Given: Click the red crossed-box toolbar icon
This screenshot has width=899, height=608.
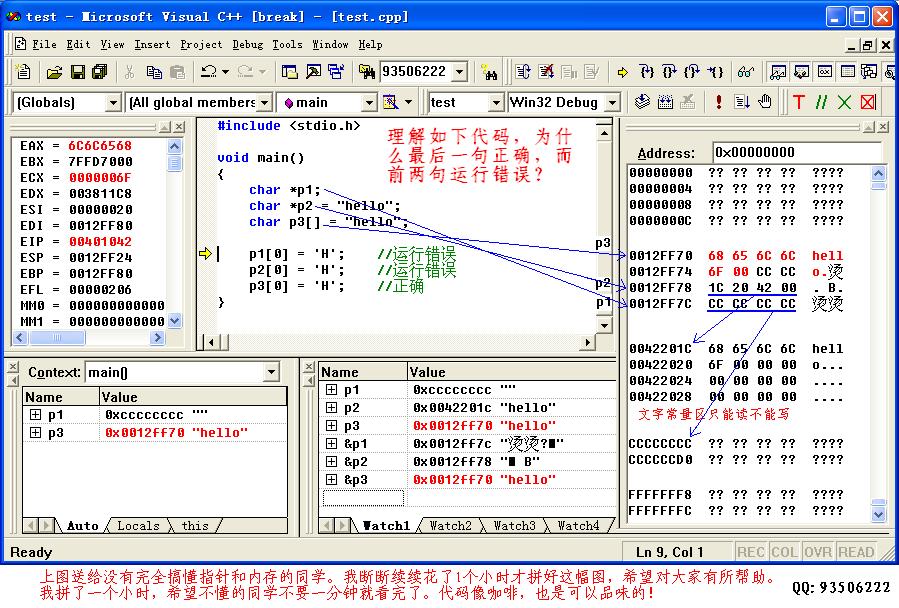Looking at the screenshot, I should click(868, 102).
